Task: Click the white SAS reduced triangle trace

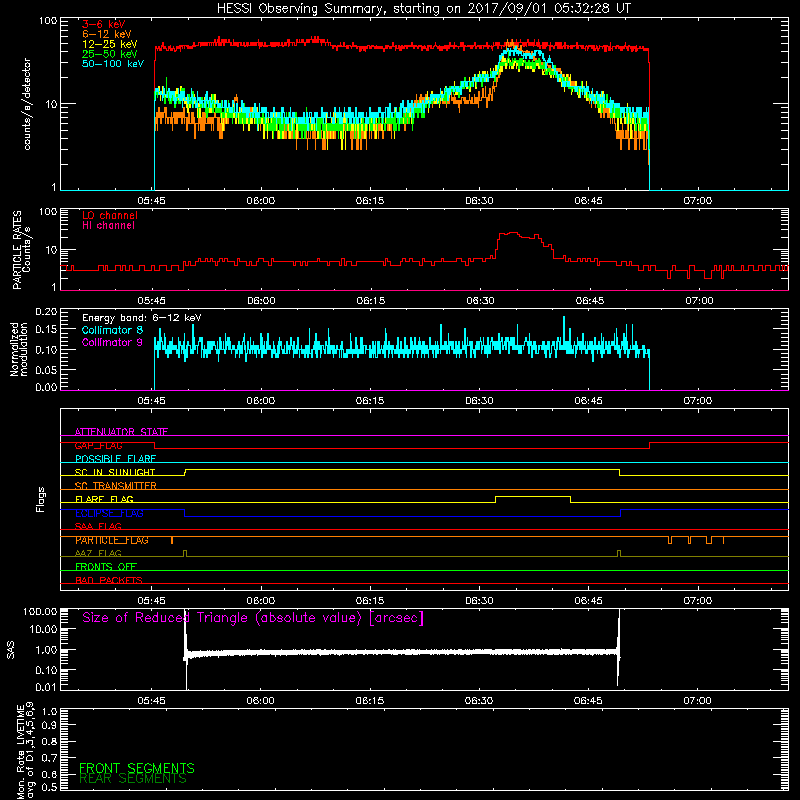Action: pos(402,653)
